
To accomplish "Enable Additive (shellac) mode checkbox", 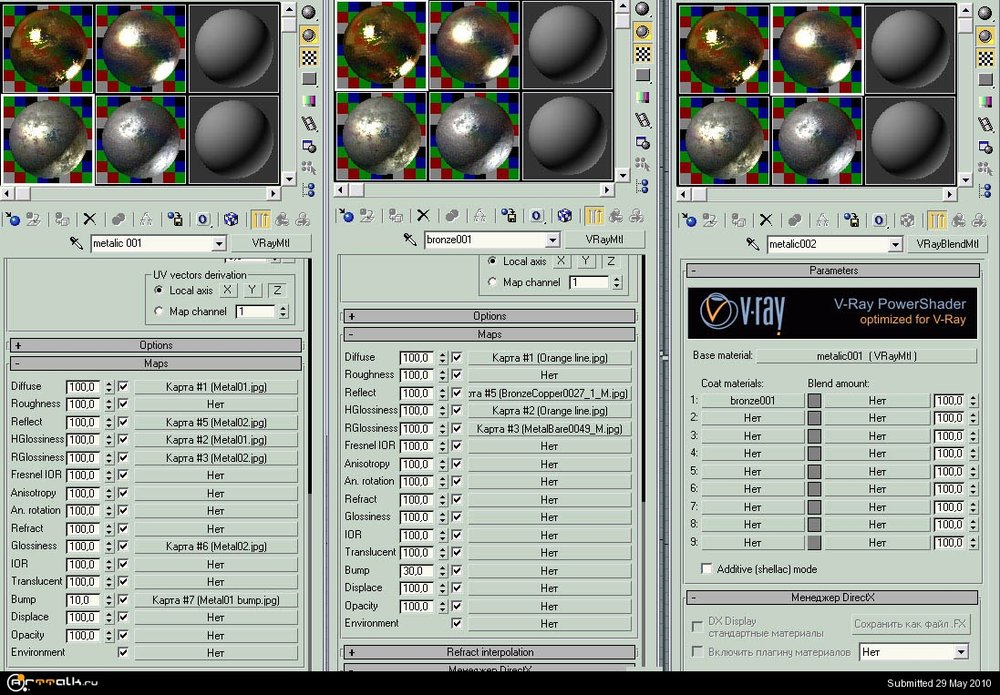I will pos(707,569).
